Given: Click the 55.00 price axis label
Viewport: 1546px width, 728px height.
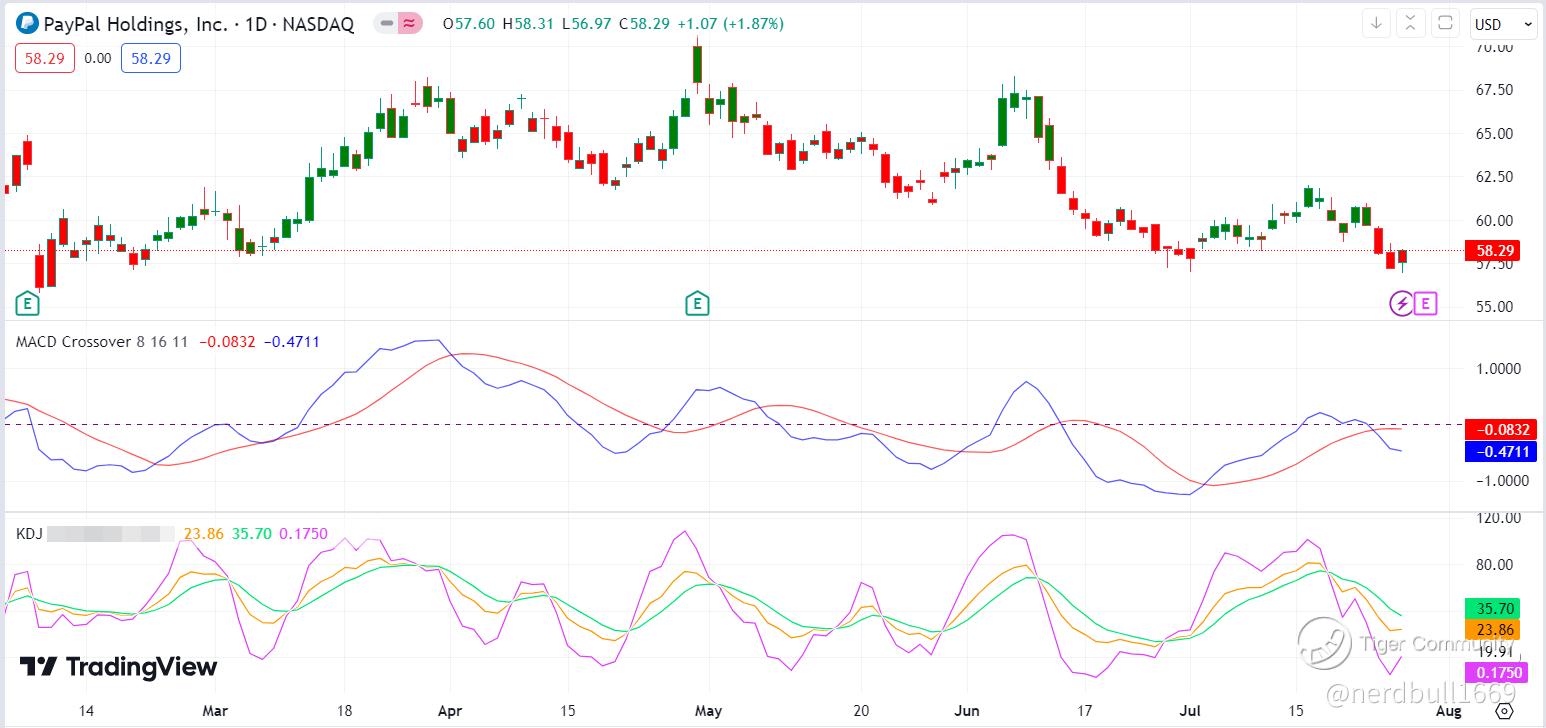Looking at the screenshot, I should point(1492,307).
